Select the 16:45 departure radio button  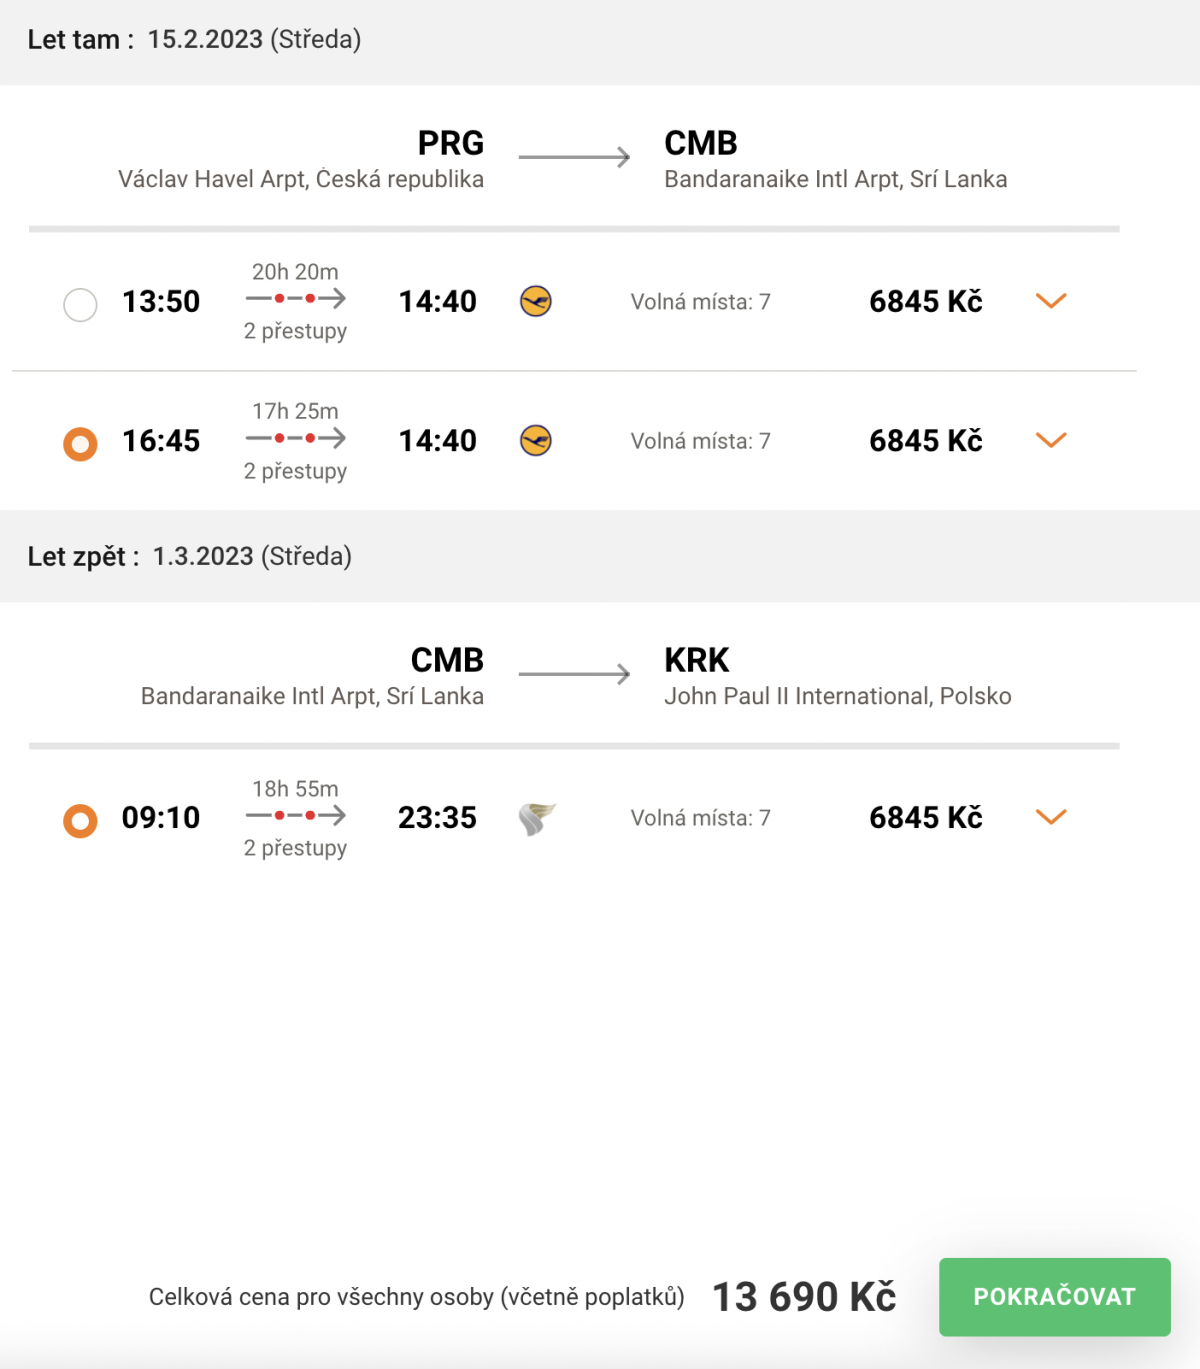tap(80, 443)
